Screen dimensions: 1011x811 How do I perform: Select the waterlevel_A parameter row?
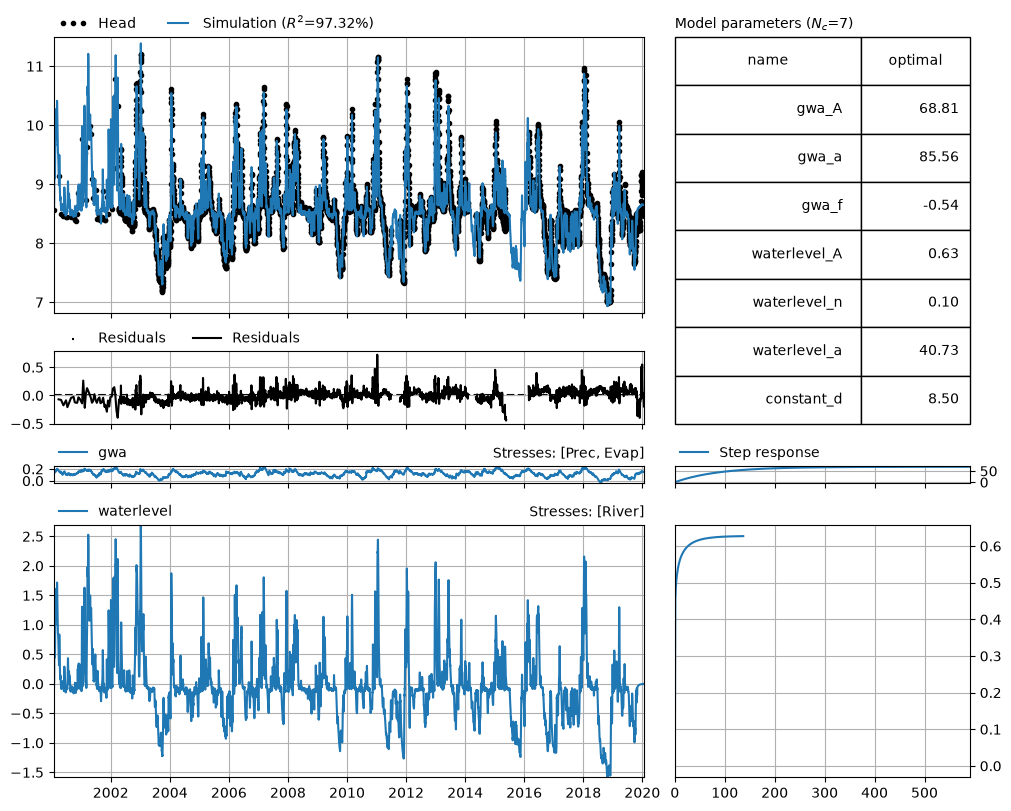click(823, 255)
